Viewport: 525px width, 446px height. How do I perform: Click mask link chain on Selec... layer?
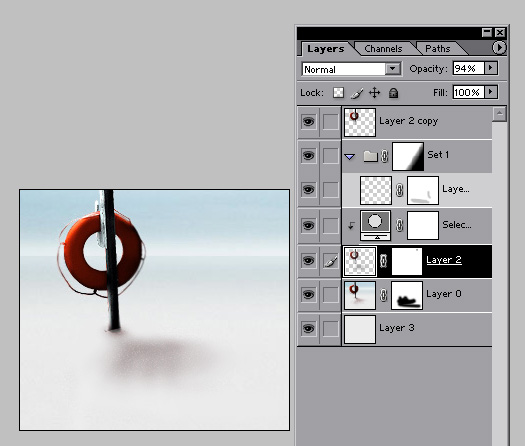pos(399,225)
